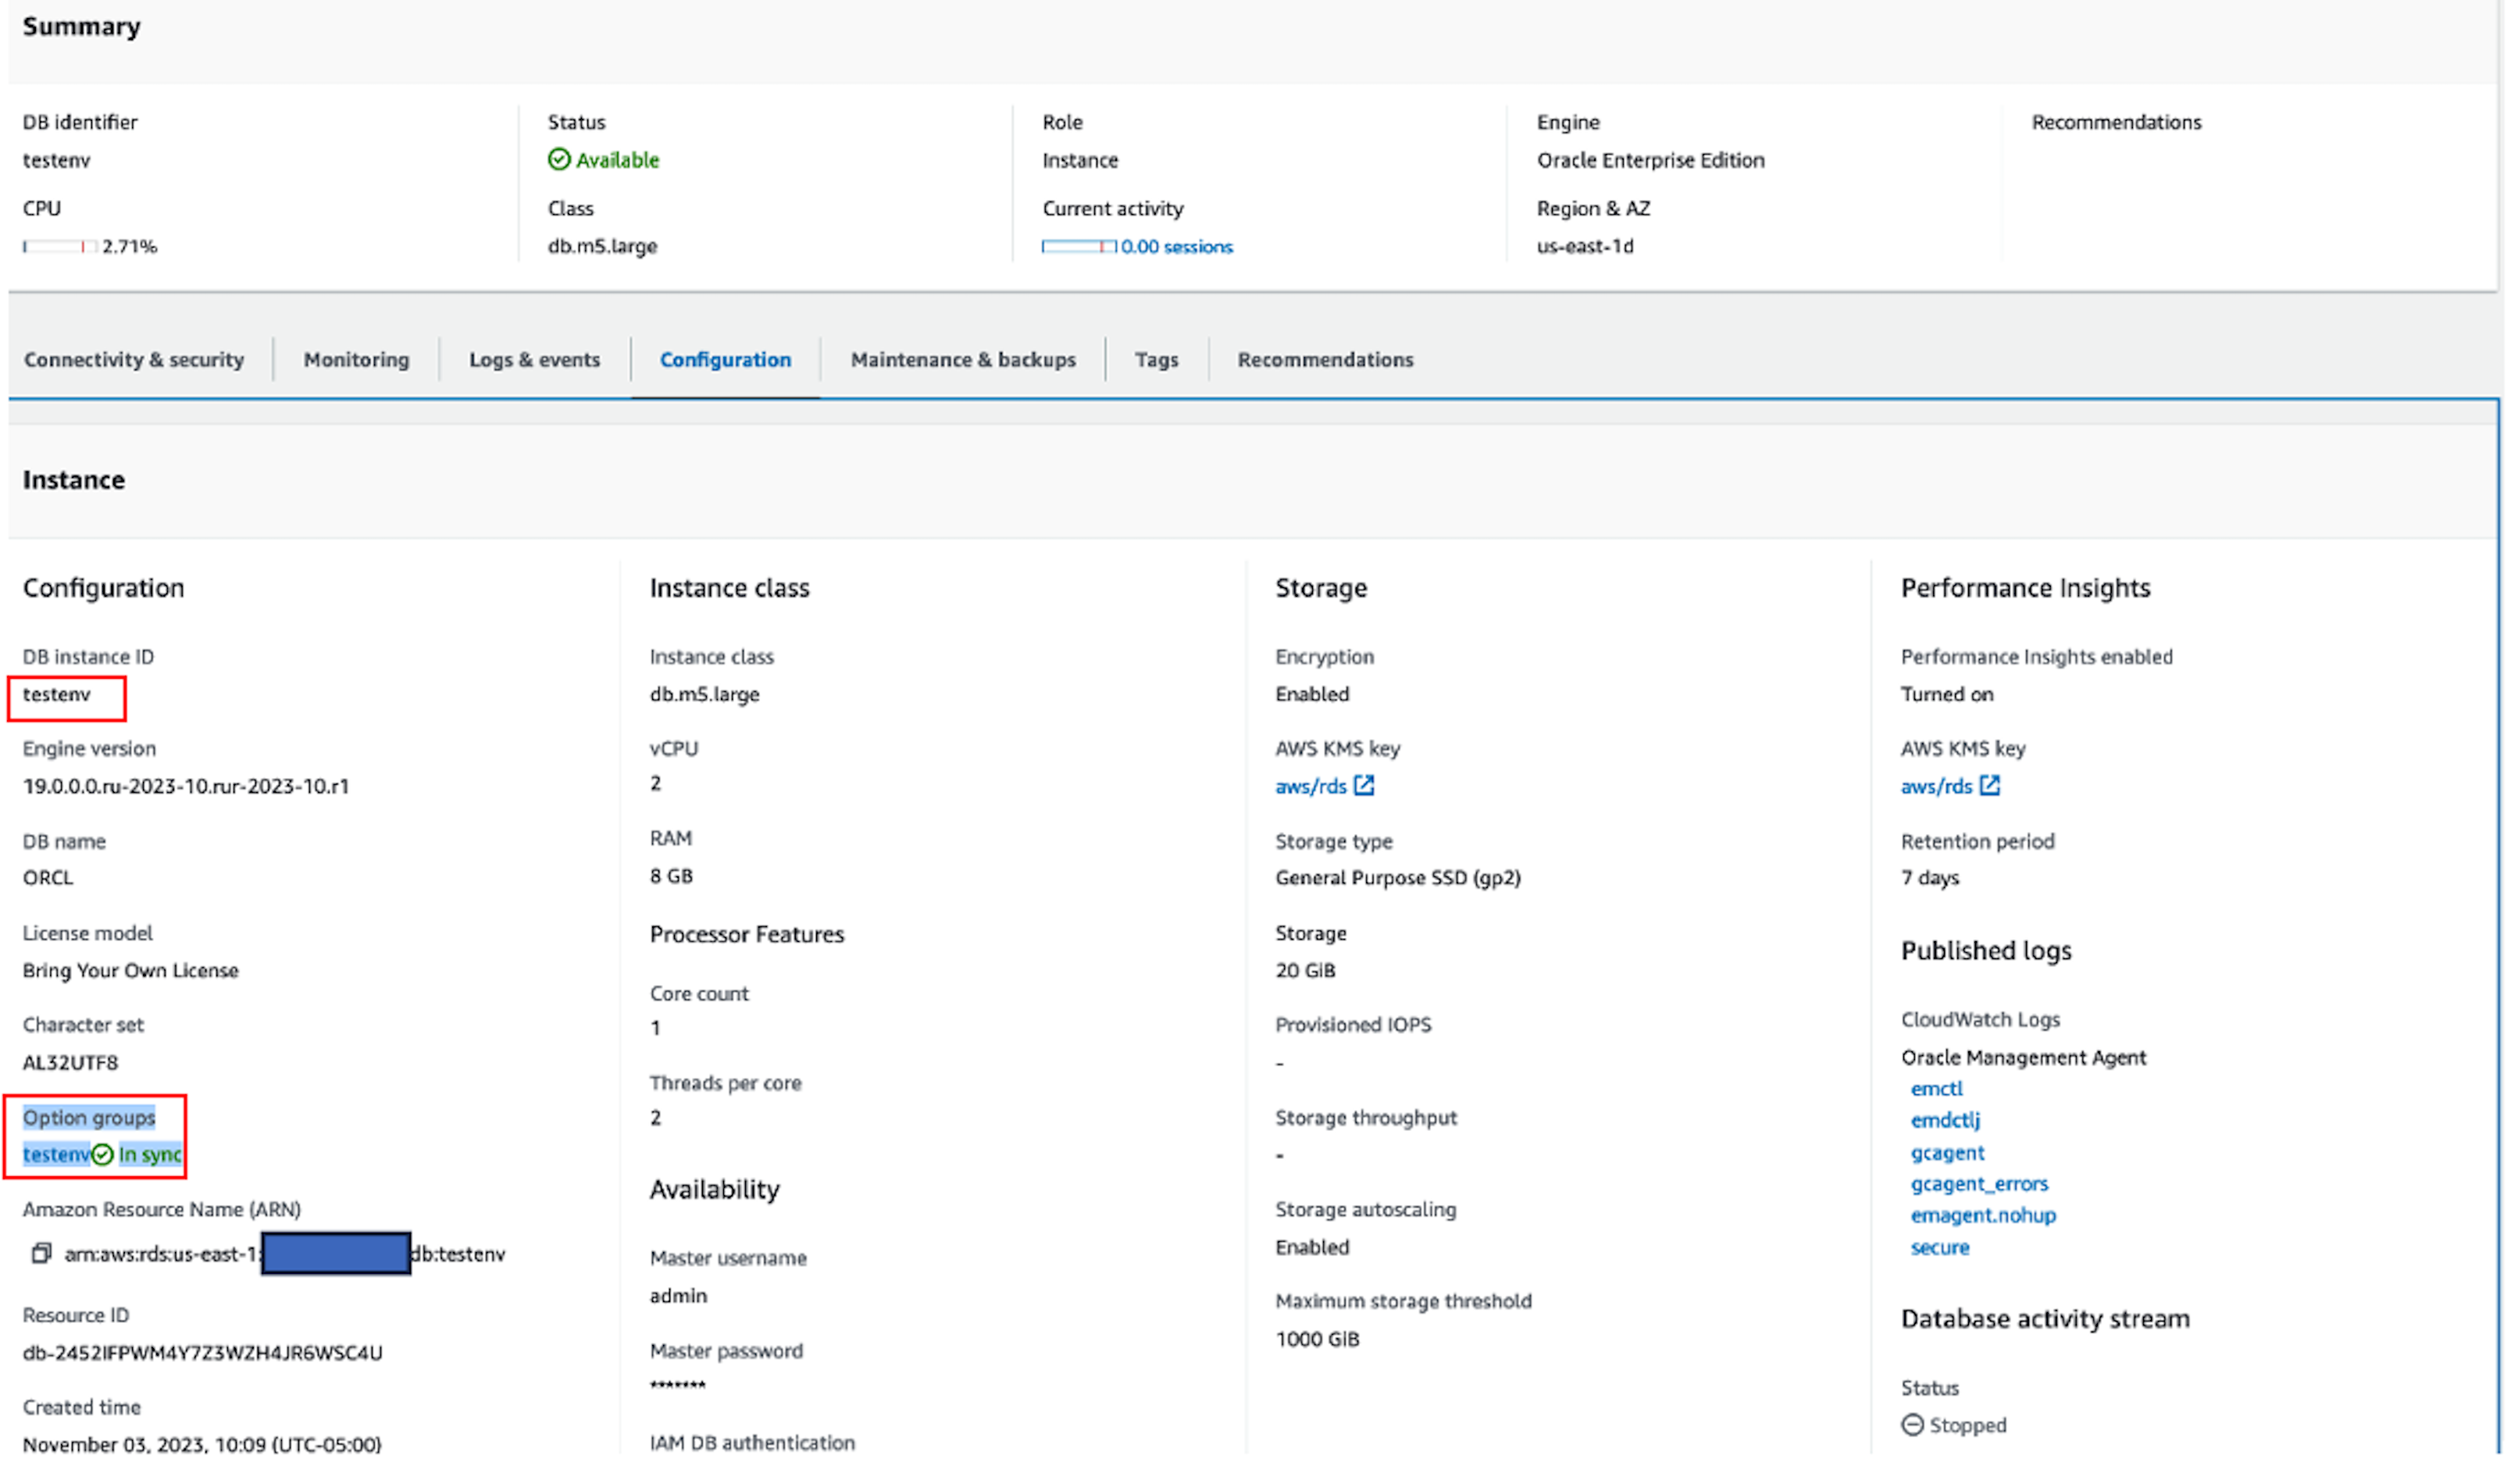Click external link icon under Storage KMS key
Viewport: 2511px width, 1484px height.
1364,786
